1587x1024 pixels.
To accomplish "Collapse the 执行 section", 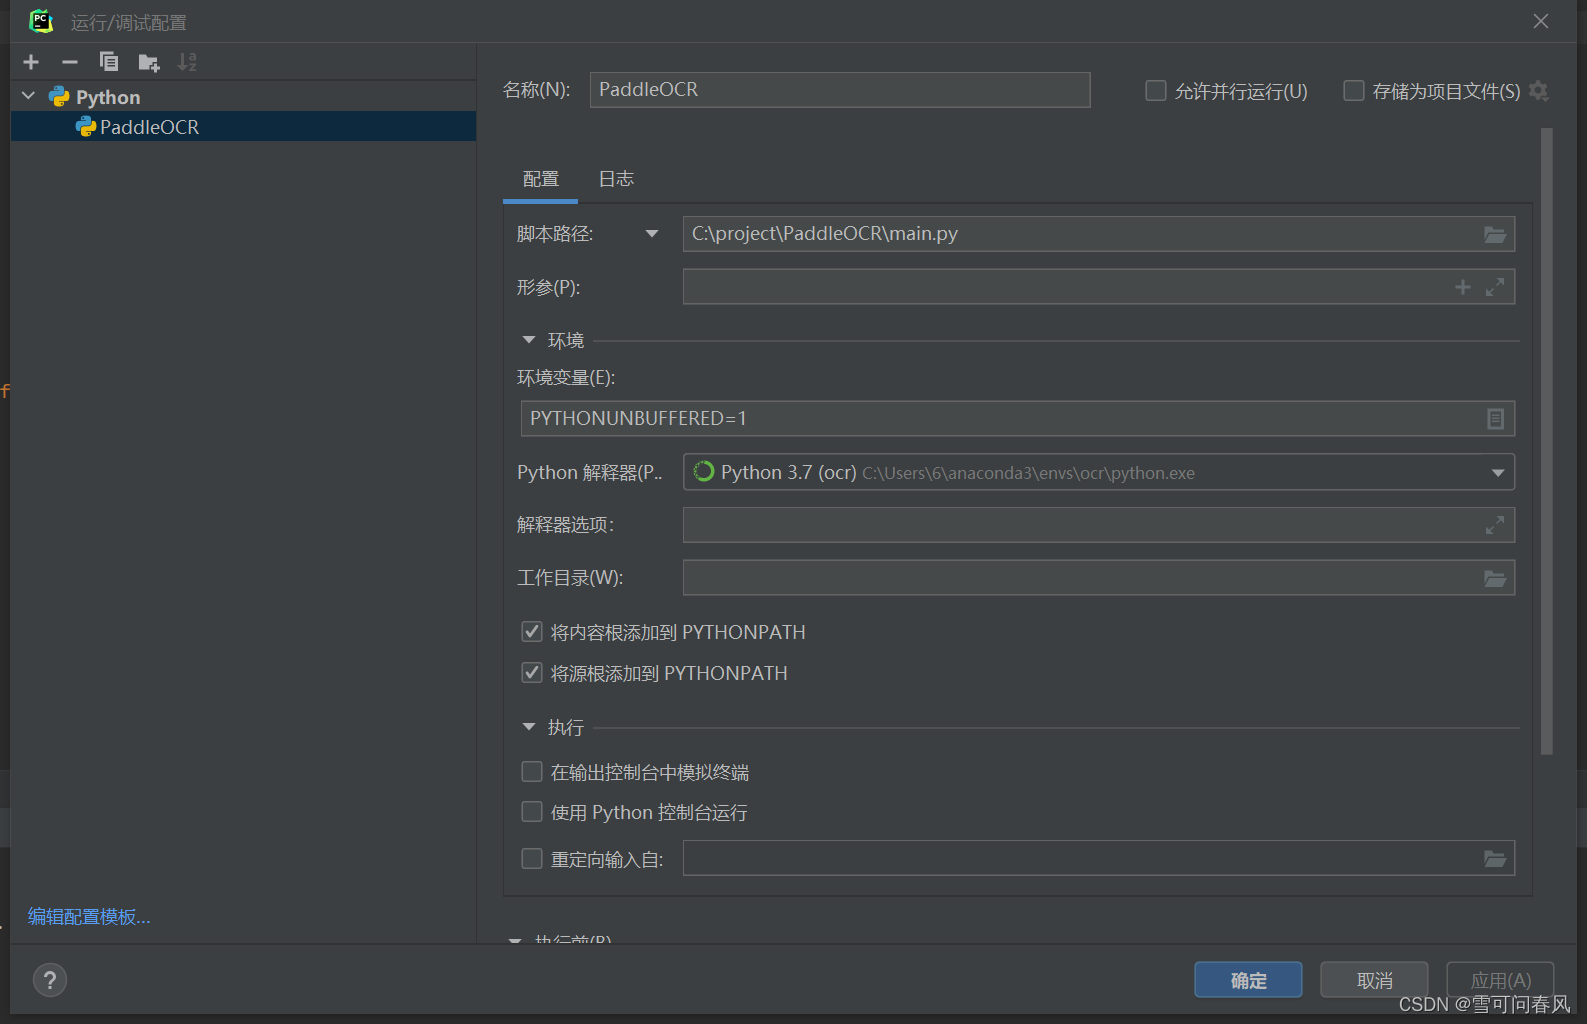I will (529, 727).
